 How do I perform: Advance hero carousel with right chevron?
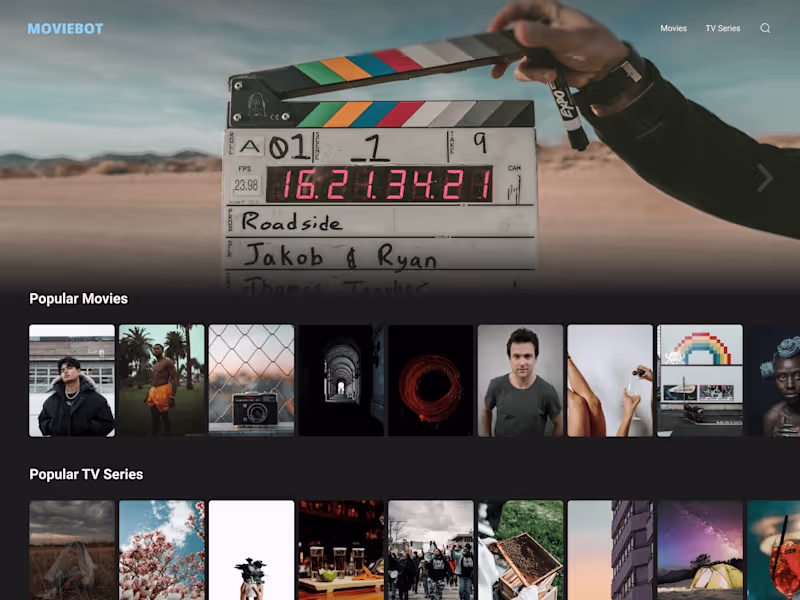[x=764, y=178]
